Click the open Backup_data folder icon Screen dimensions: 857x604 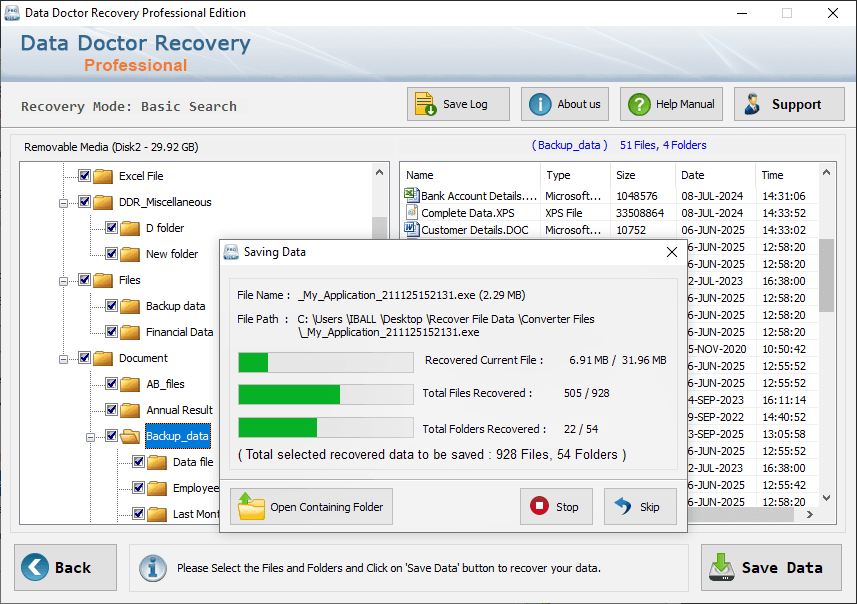click(x=130, y=436)
